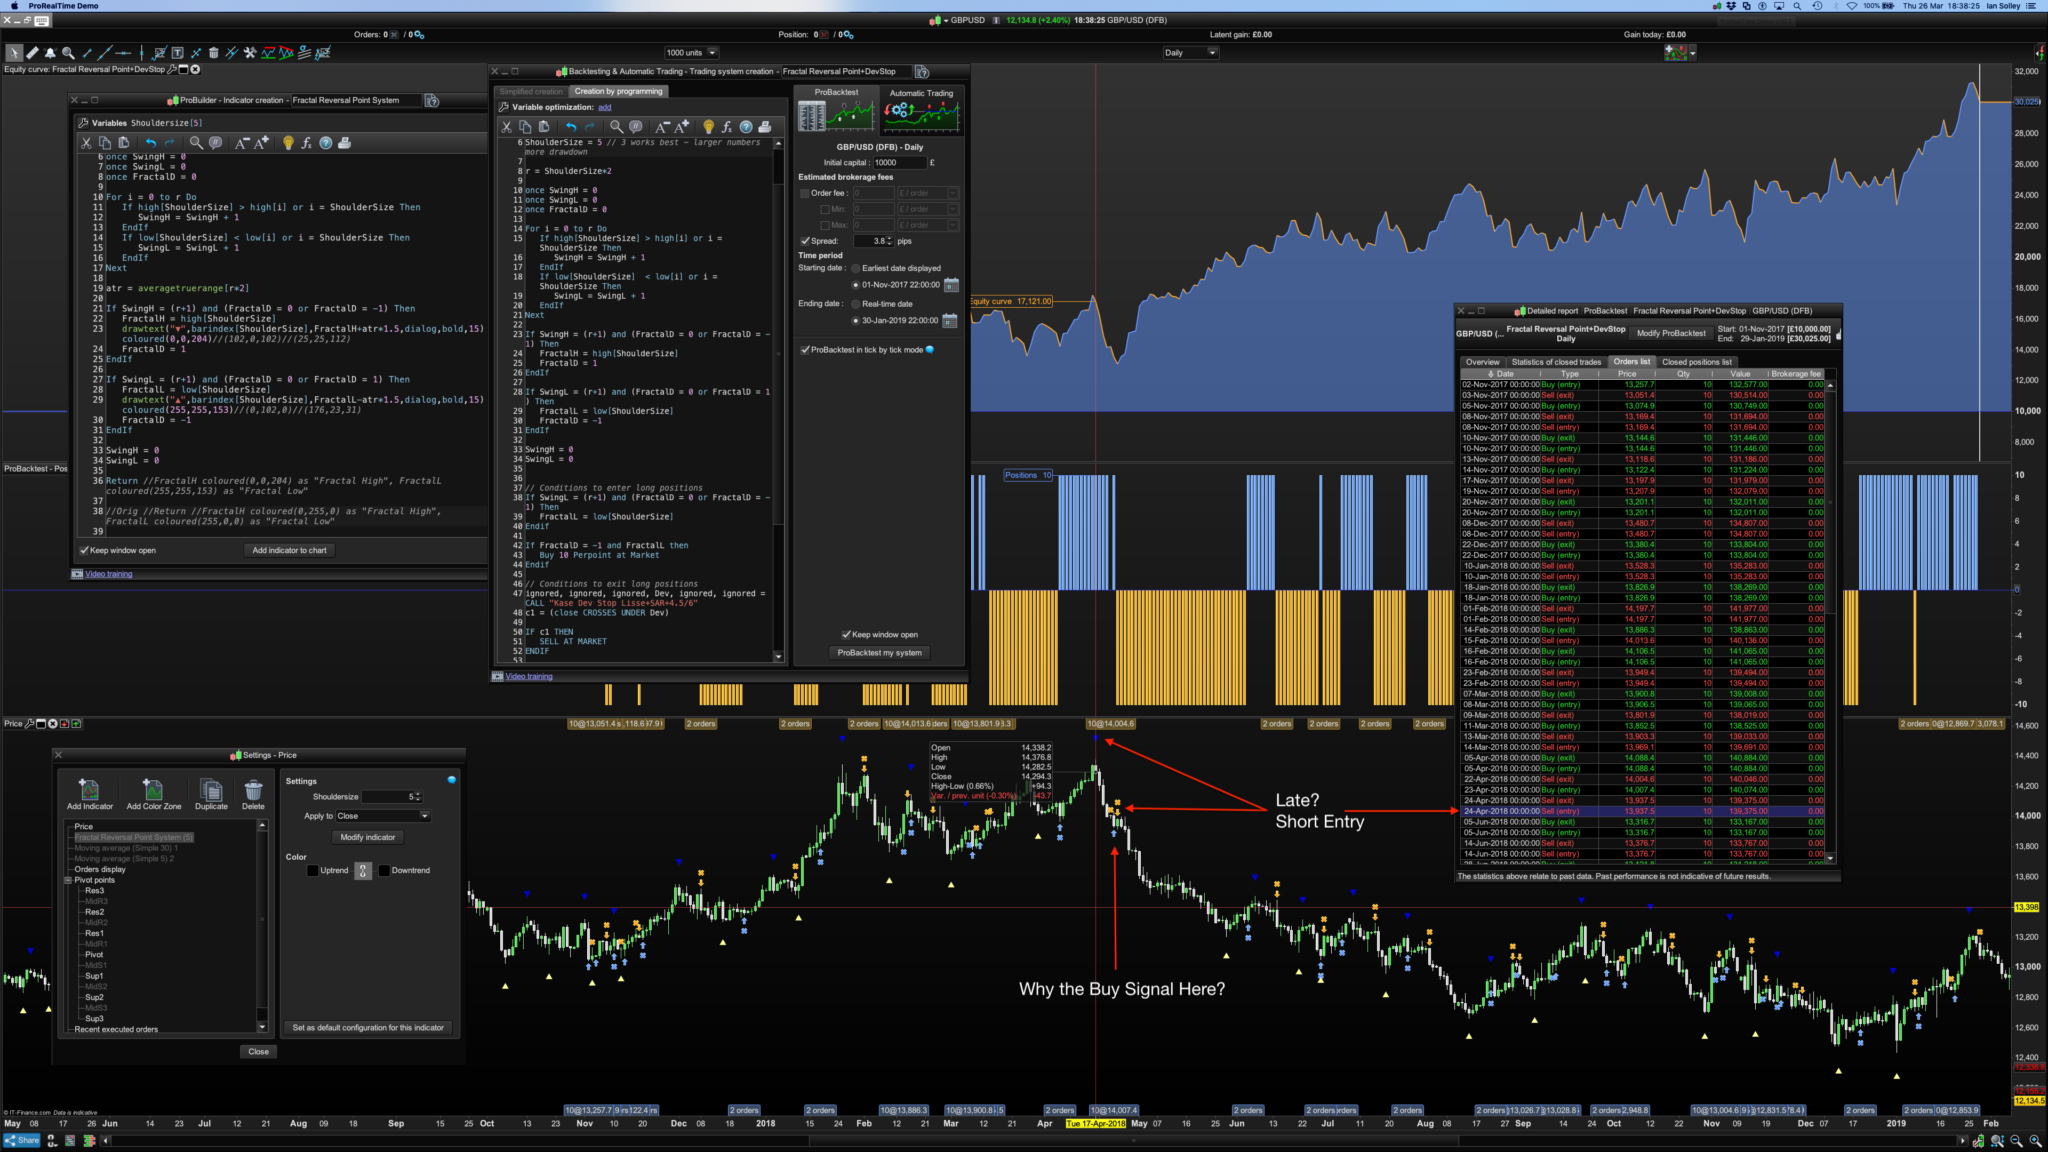Click the Uptrend color swatch
2048x1152 pixels.
(x=313, y=870)
